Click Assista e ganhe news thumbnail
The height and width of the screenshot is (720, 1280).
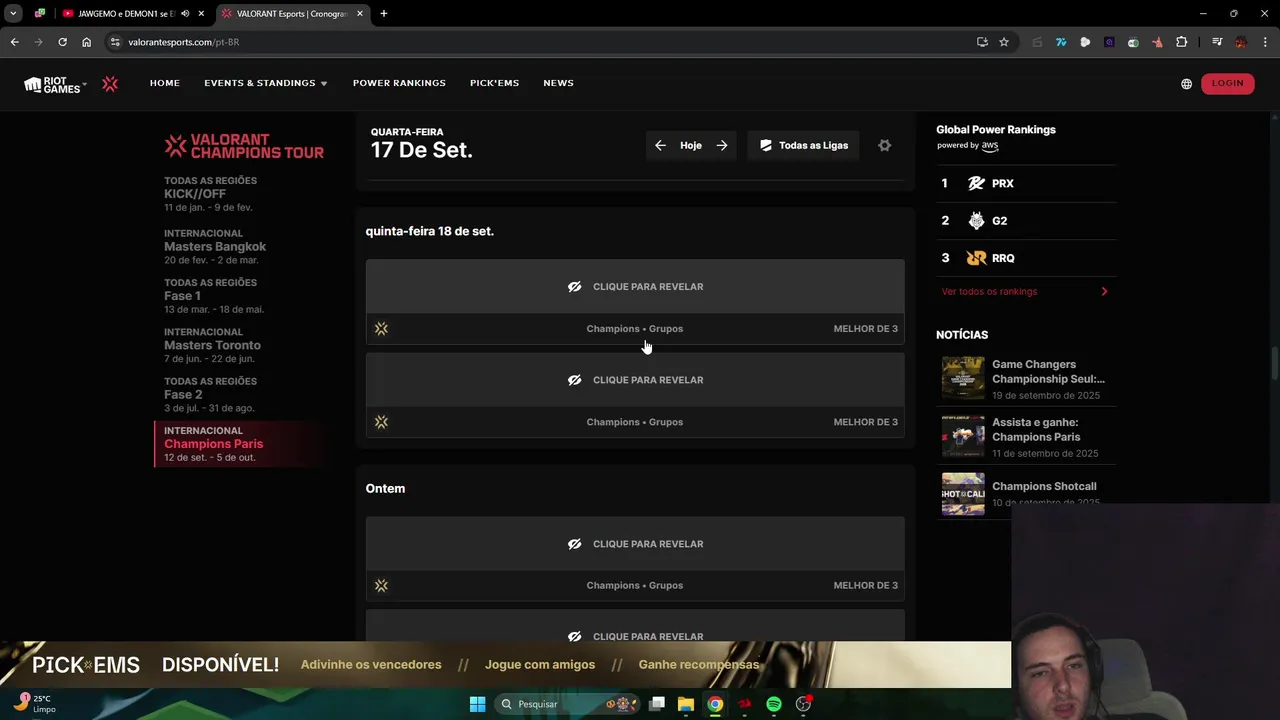963,437
